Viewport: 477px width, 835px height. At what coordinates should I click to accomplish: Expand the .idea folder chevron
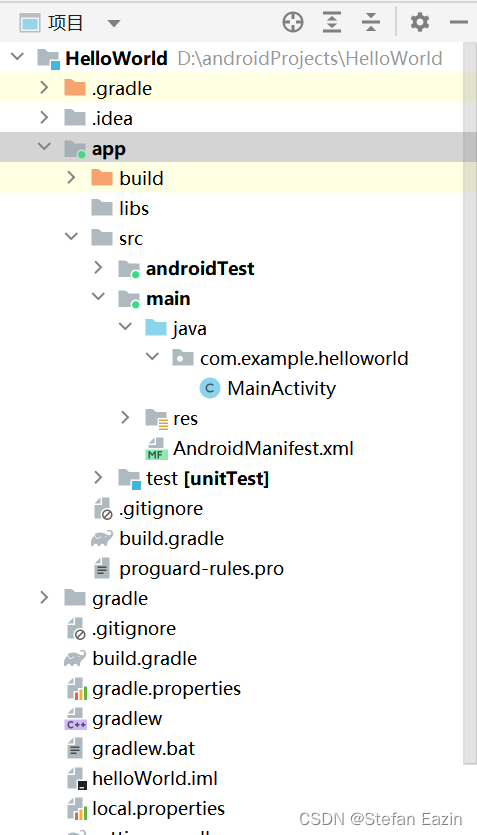[x=45, y=118]
